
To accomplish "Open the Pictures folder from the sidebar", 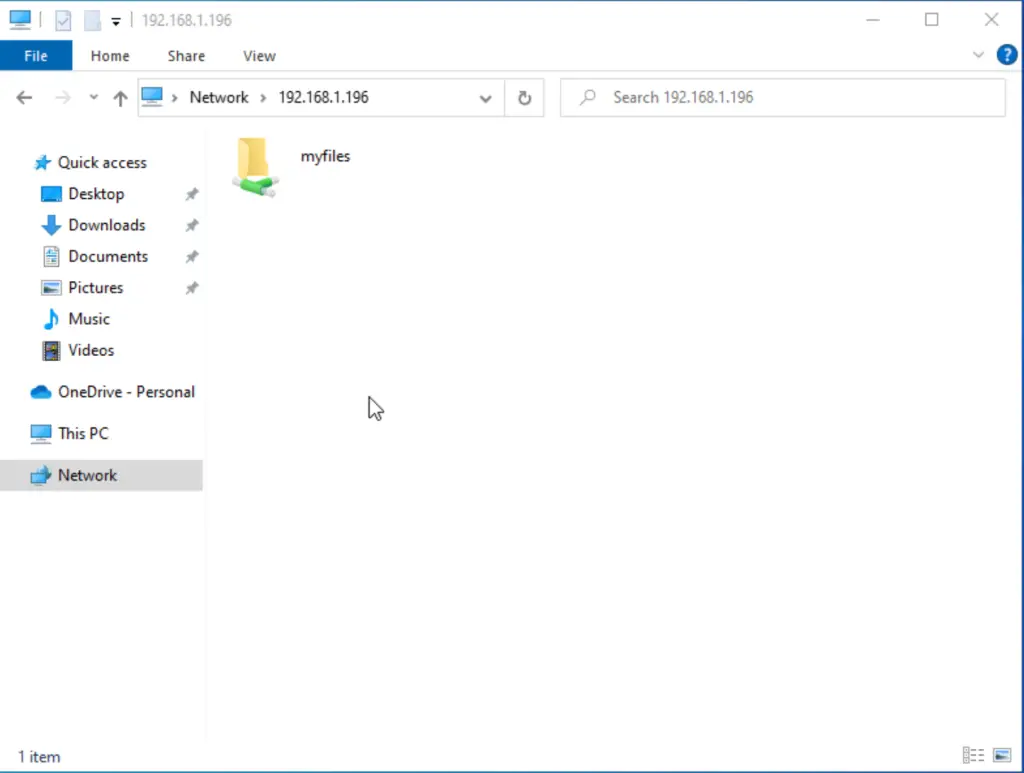I will (96, 287).
